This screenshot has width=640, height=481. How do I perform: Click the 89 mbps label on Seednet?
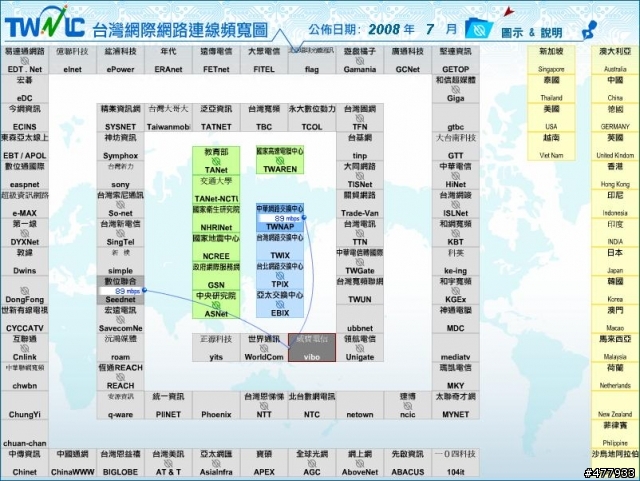pos(127,291)
